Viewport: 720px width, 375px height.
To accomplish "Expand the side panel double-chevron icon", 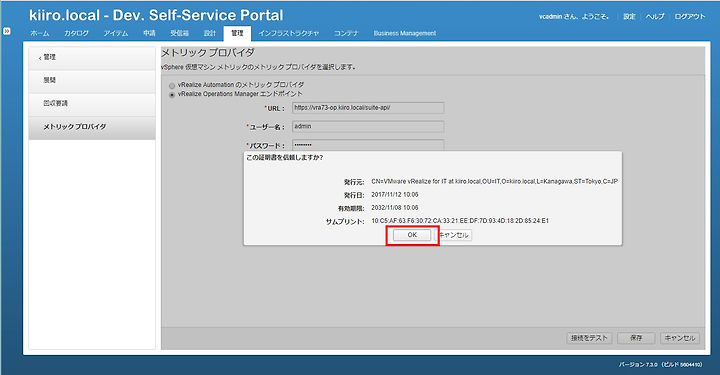I will [7, 31].
